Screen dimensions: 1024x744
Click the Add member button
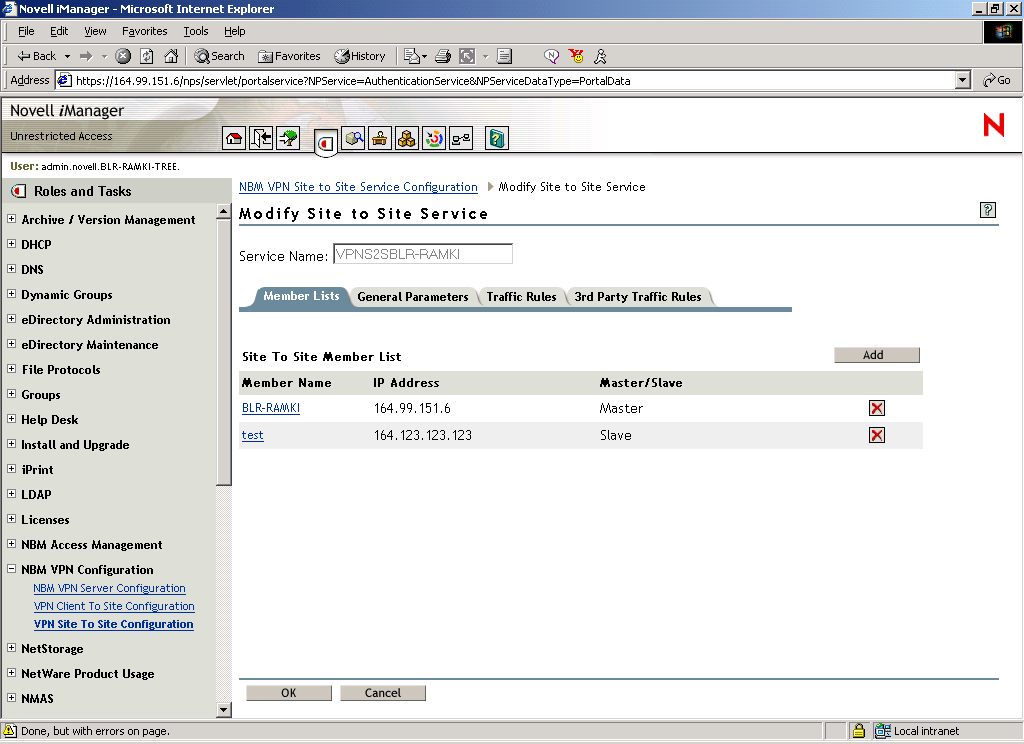click(876, 355)
